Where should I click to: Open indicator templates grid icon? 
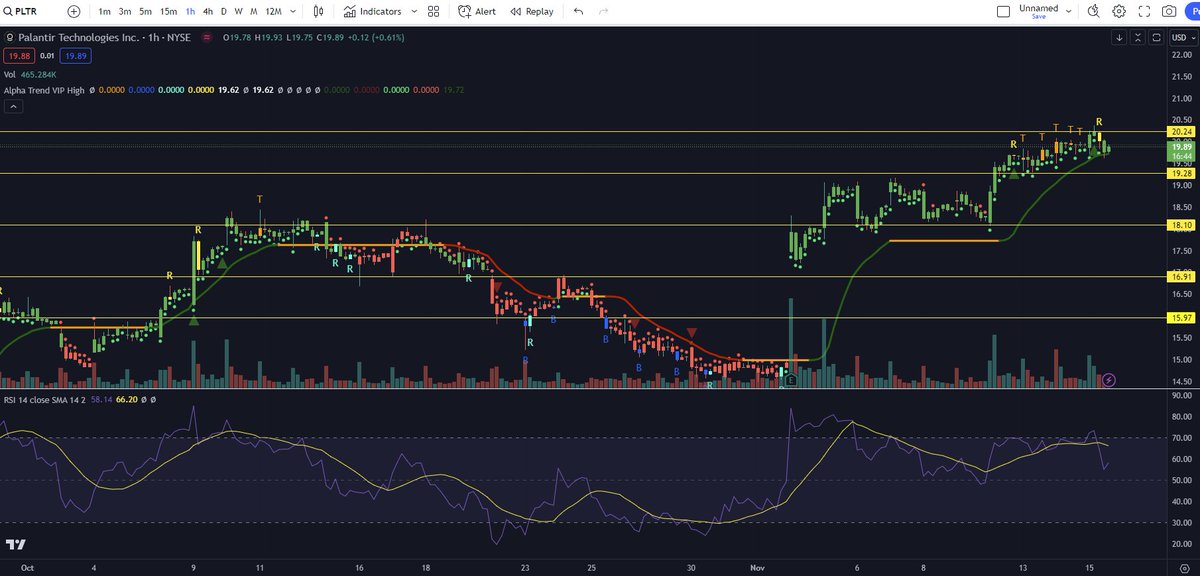(x=433, y=12)
